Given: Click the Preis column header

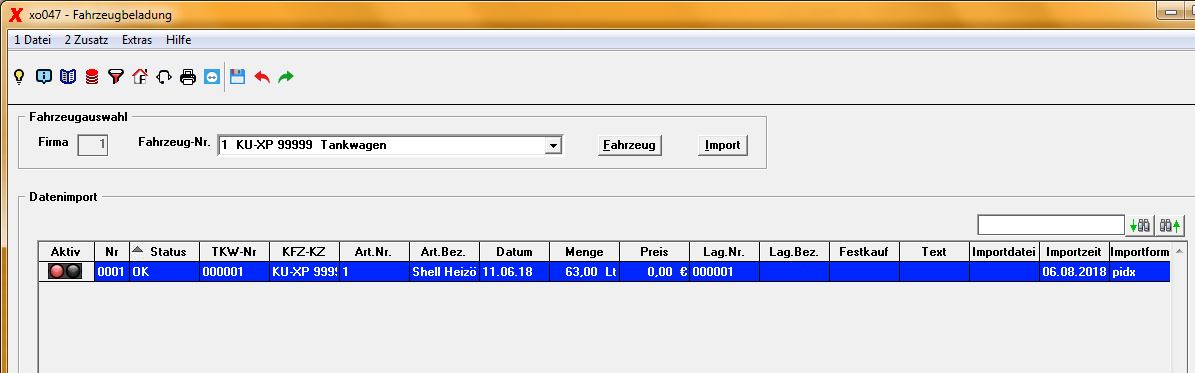Looking at the screenshot, I should (x=655, y=251).
